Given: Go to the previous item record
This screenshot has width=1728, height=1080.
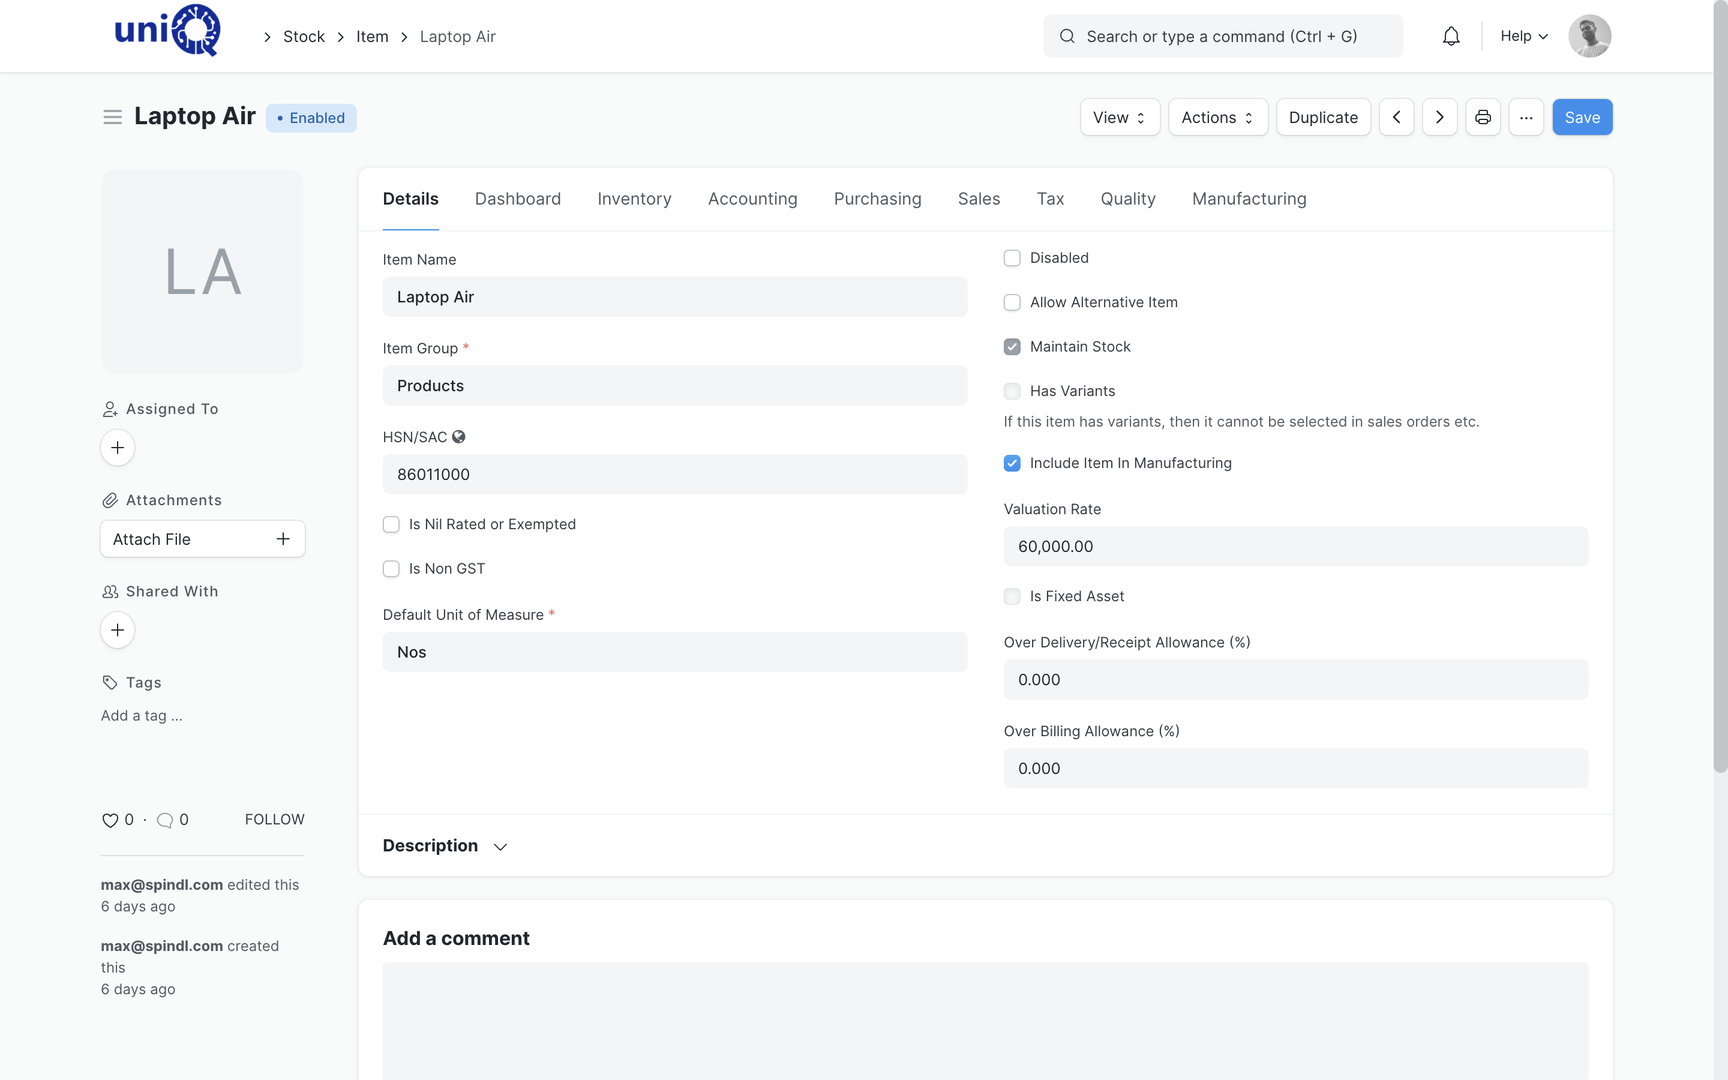Looking at the screenshot, I should [x=1397, y=117].
